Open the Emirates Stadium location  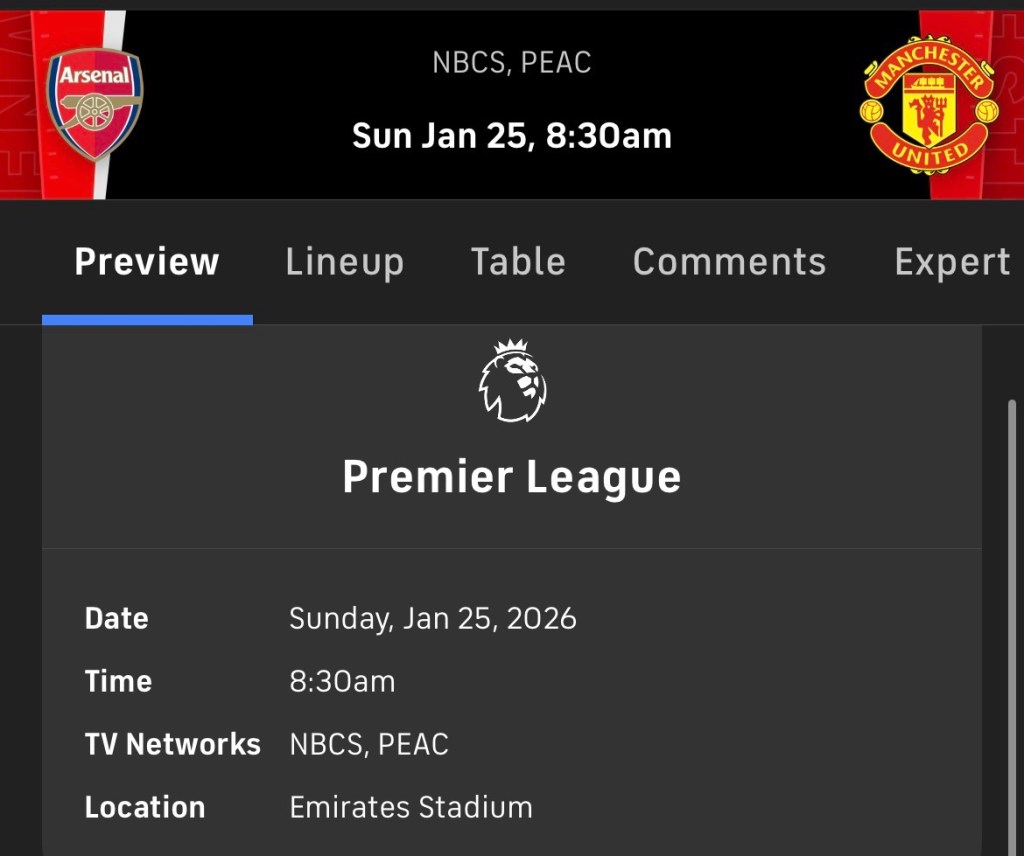pos(411,807)
